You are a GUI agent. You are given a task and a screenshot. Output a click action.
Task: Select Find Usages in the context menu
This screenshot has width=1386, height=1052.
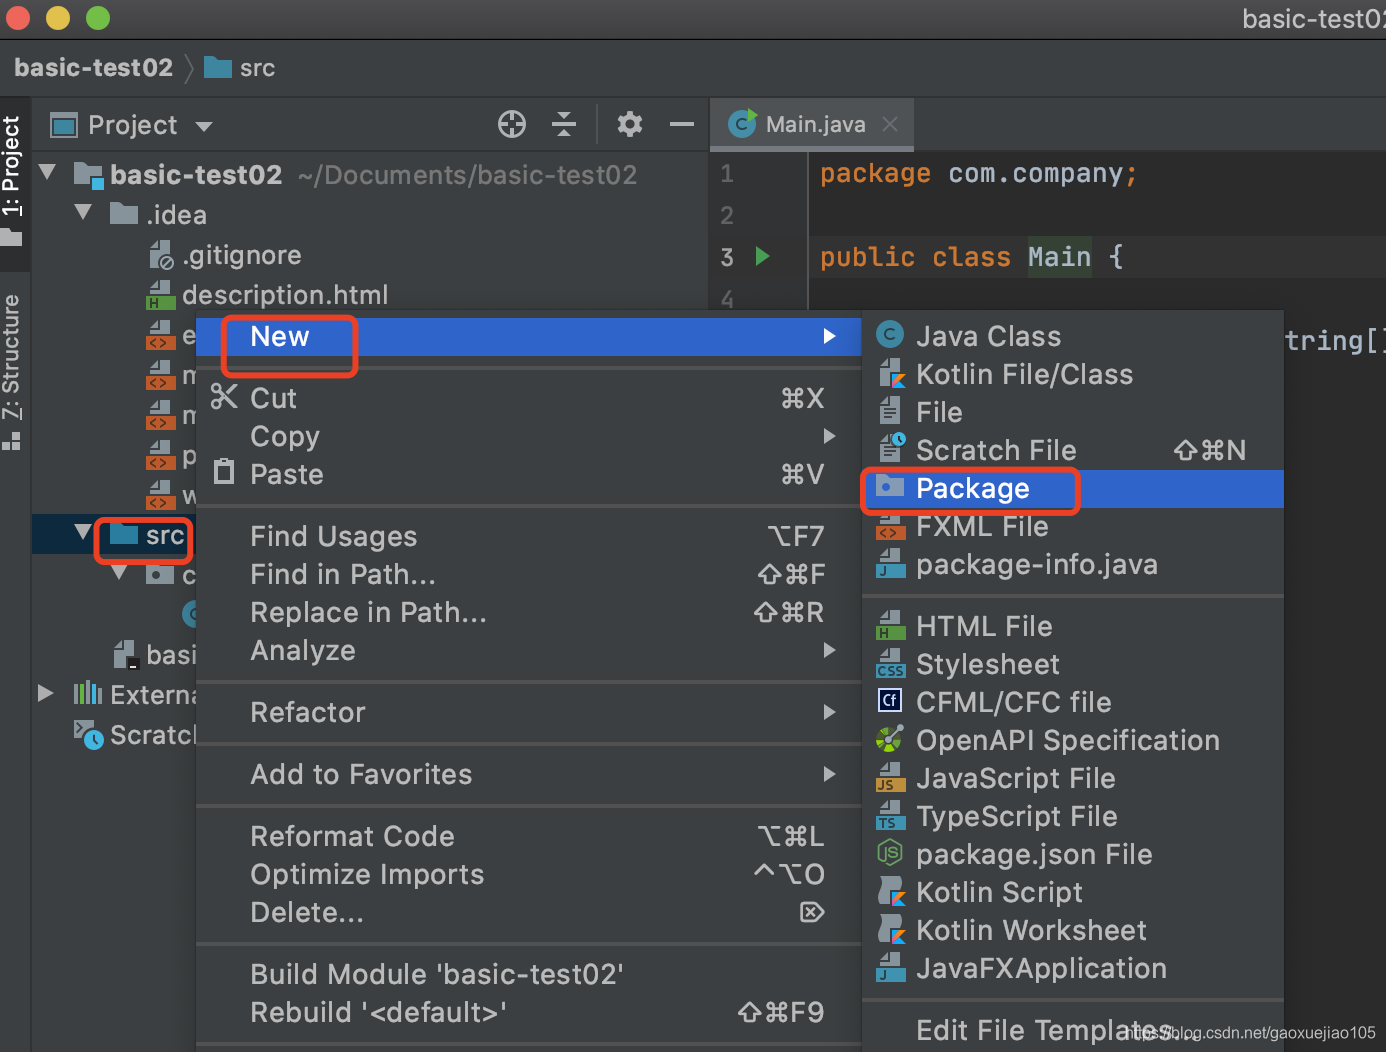tap(528, 536)
